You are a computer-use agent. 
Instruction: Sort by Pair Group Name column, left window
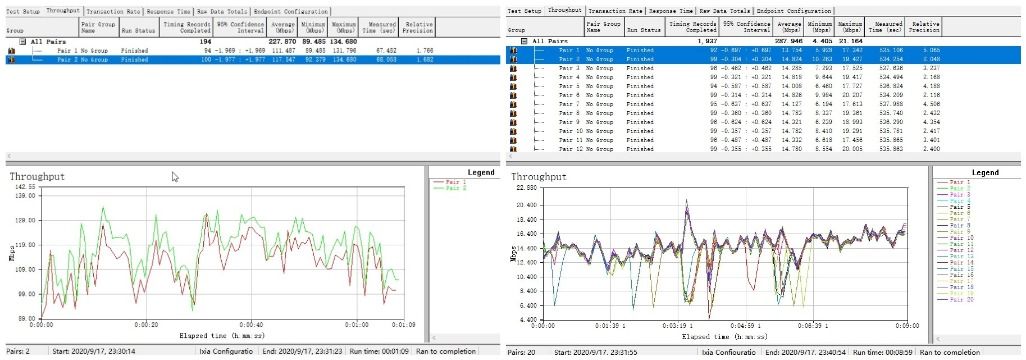98,27
